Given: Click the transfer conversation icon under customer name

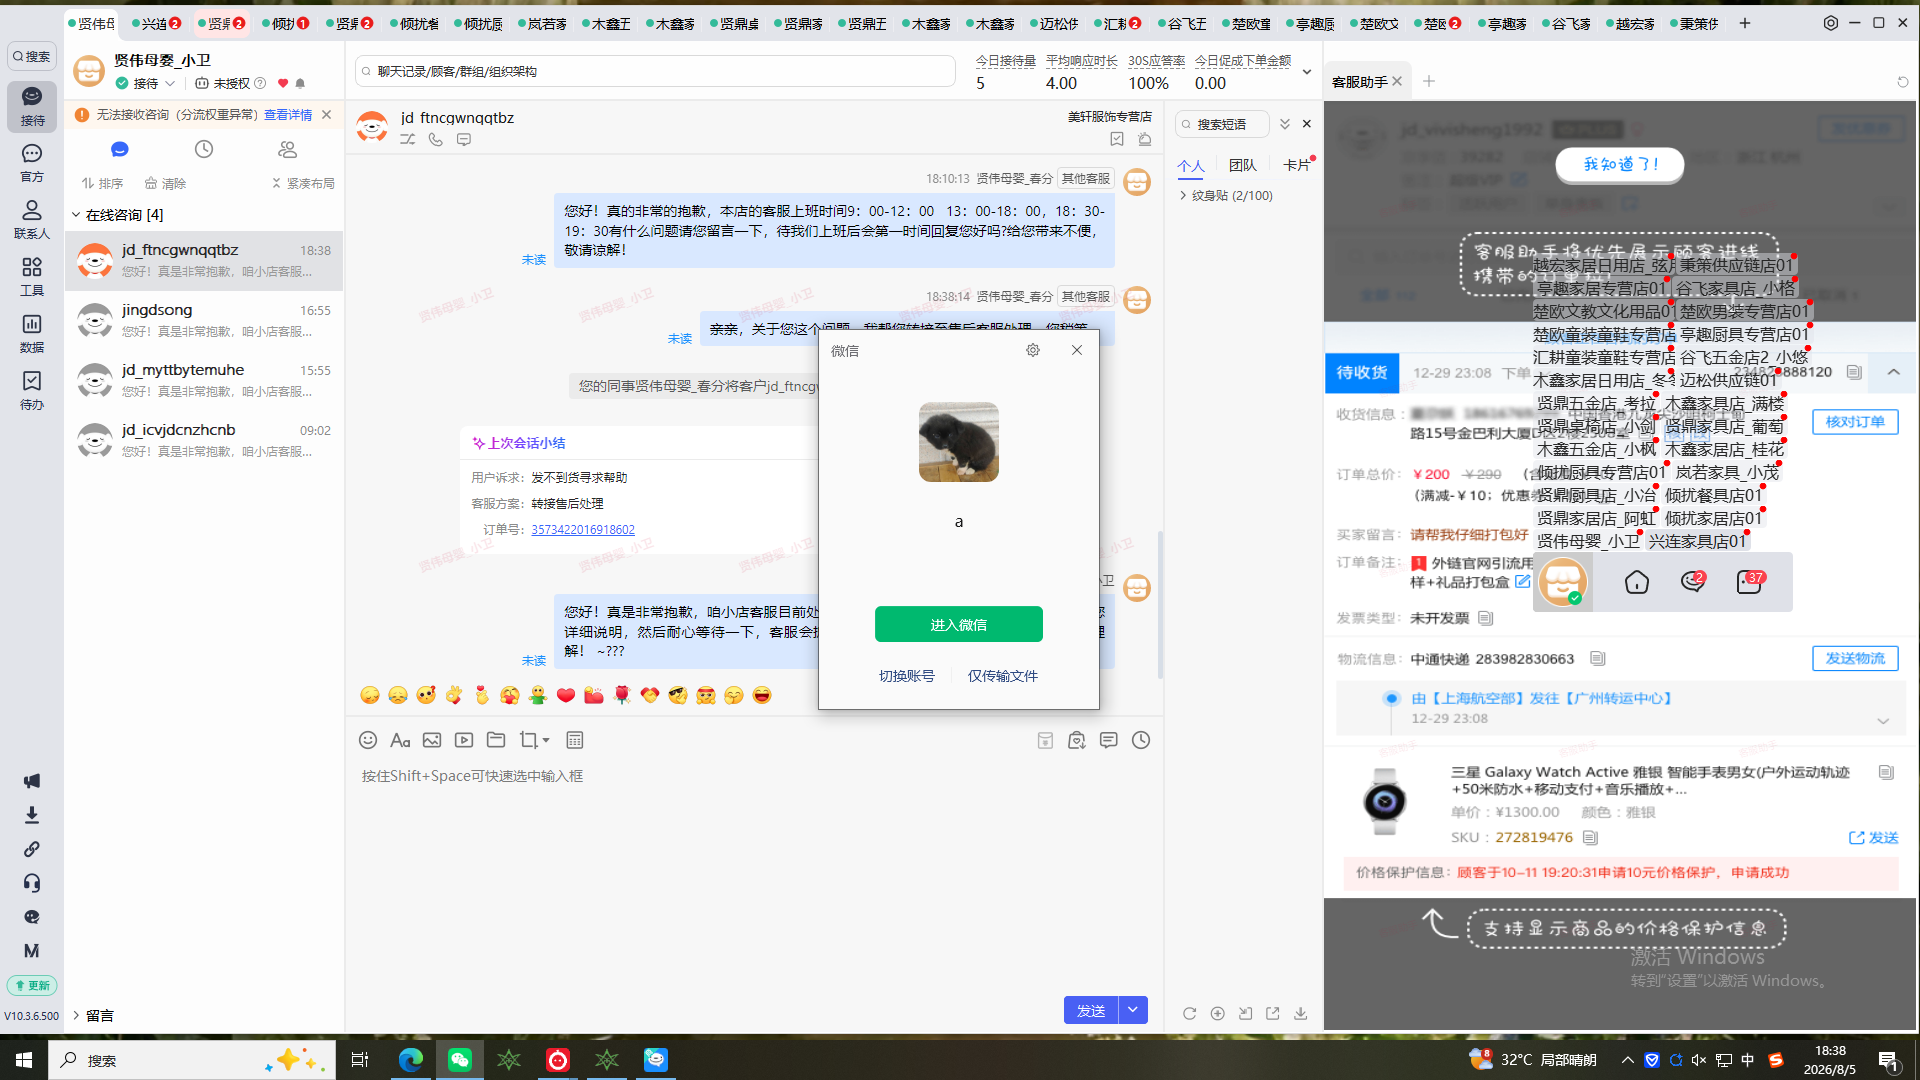Looking at the screenshot, I should click(x=408, y=140).
